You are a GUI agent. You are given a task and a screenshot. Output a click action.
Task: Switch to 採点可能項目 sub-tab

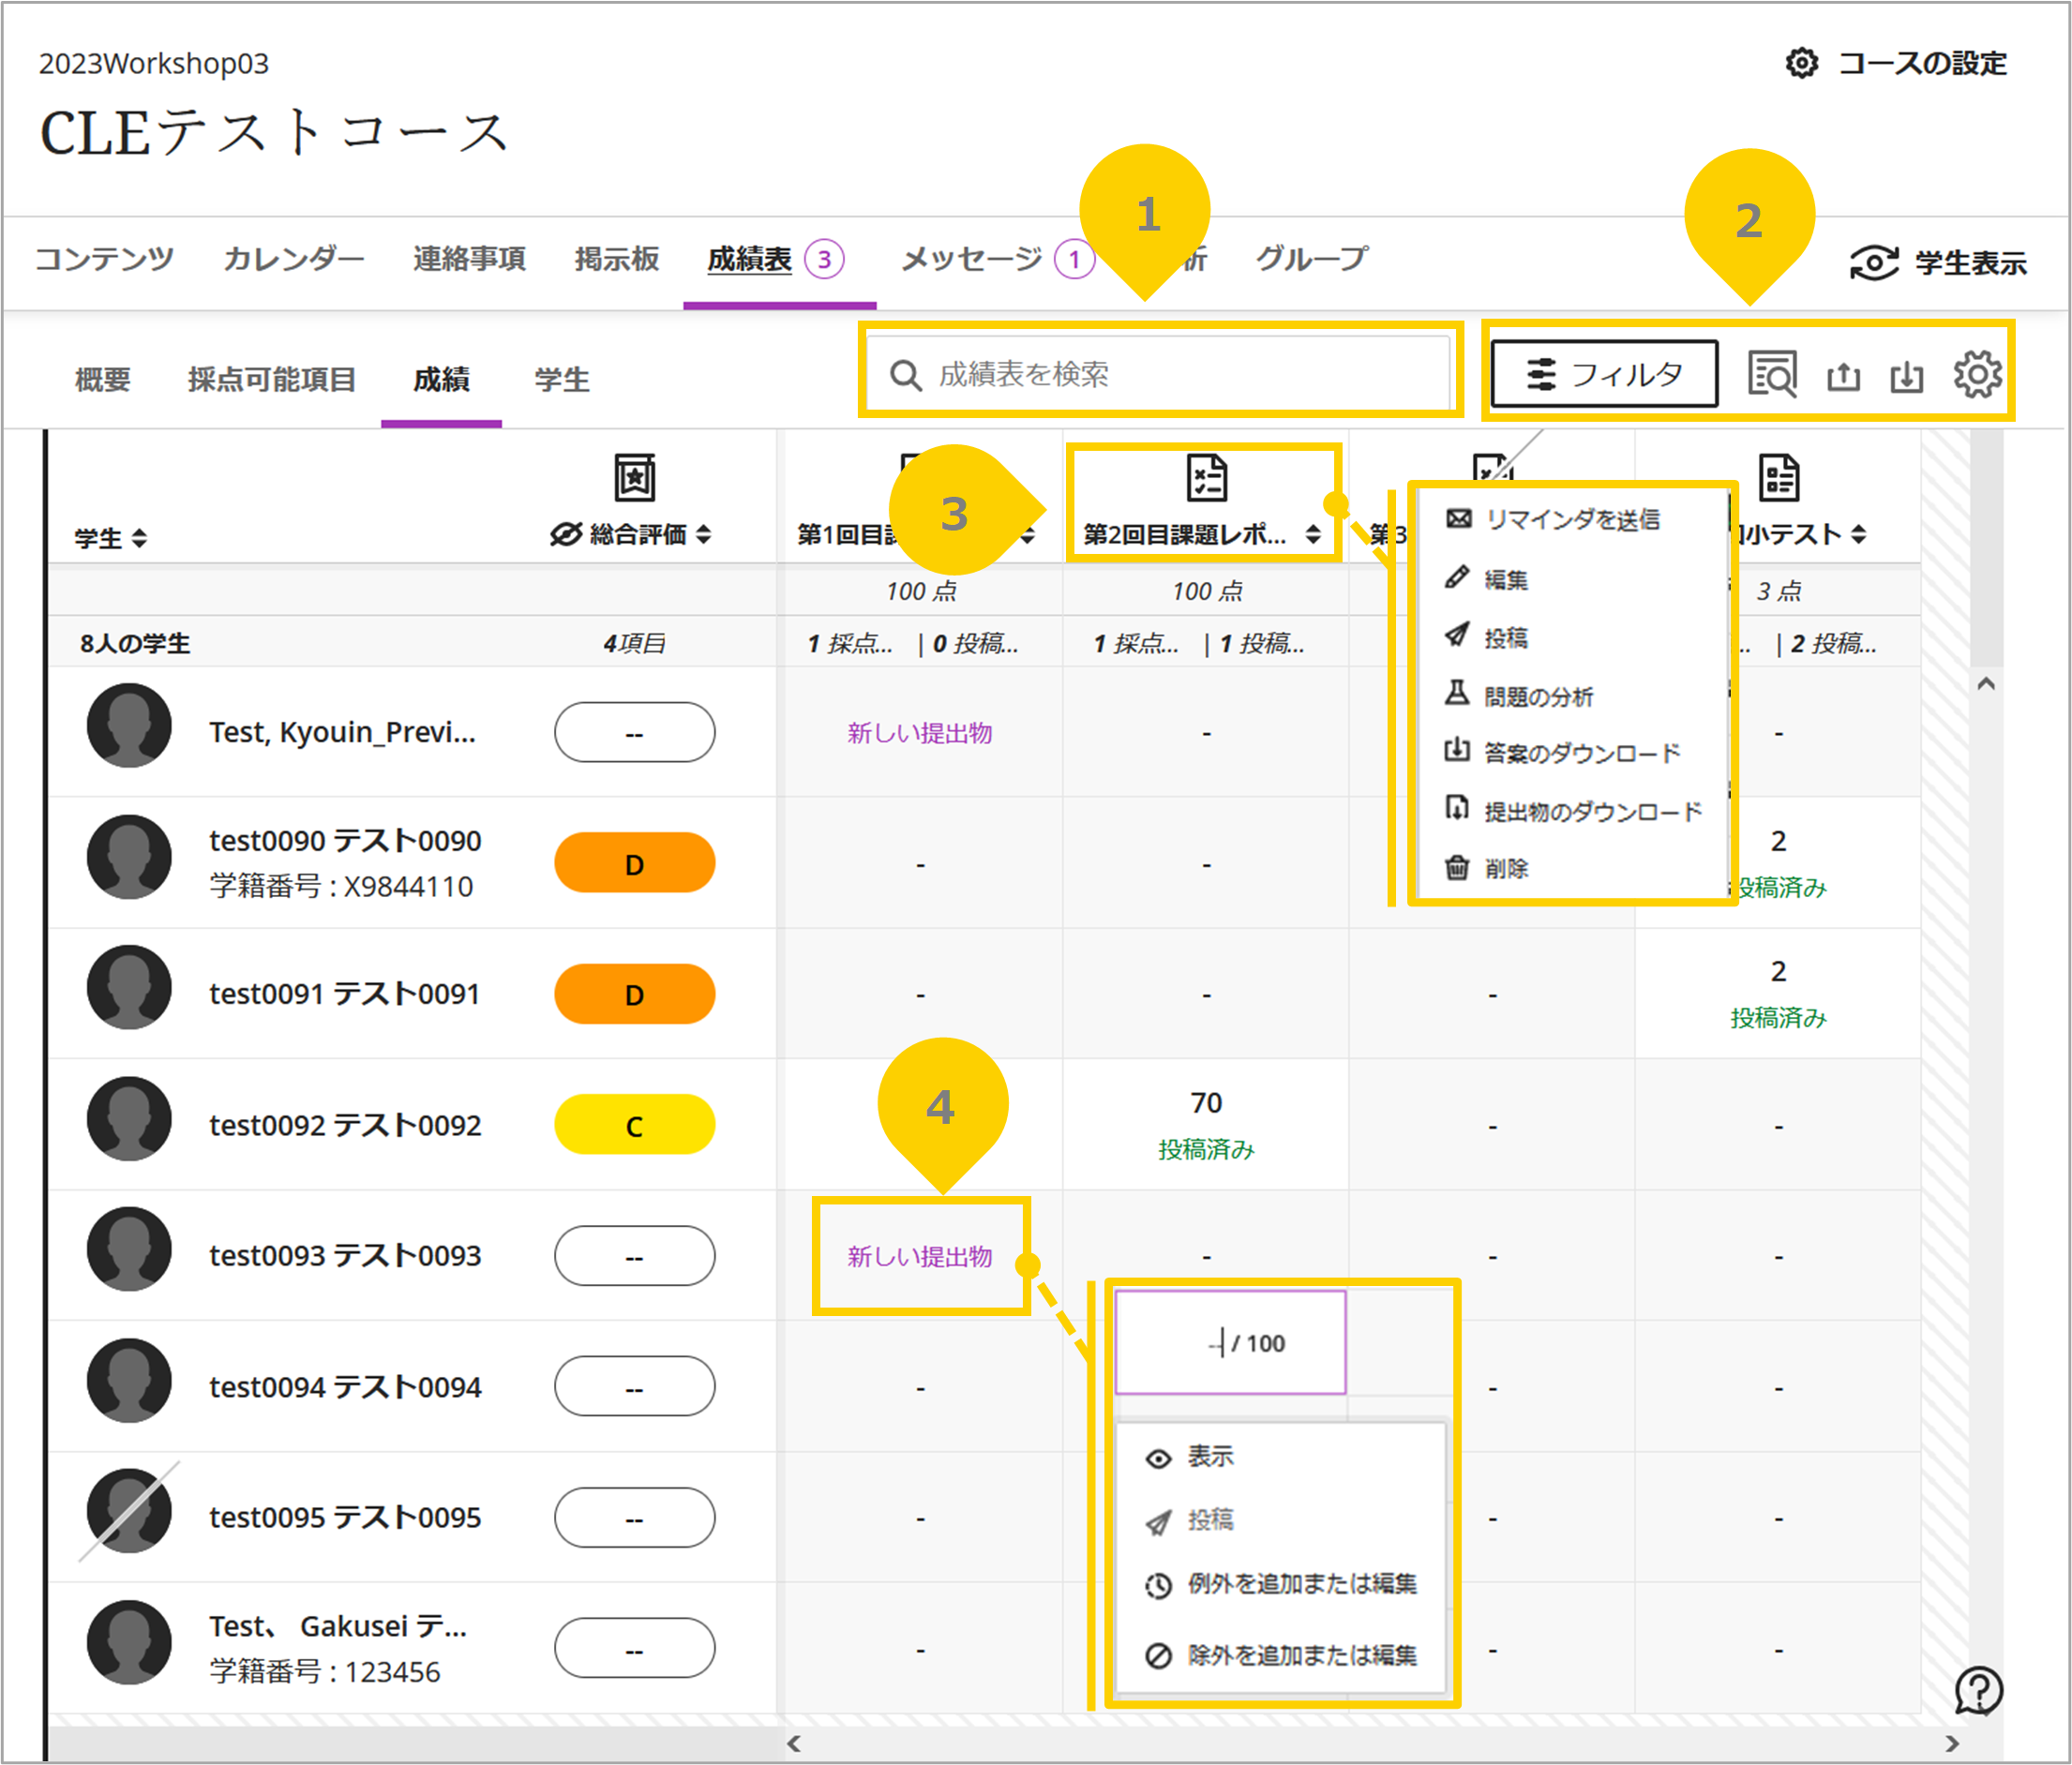point(272,380)
